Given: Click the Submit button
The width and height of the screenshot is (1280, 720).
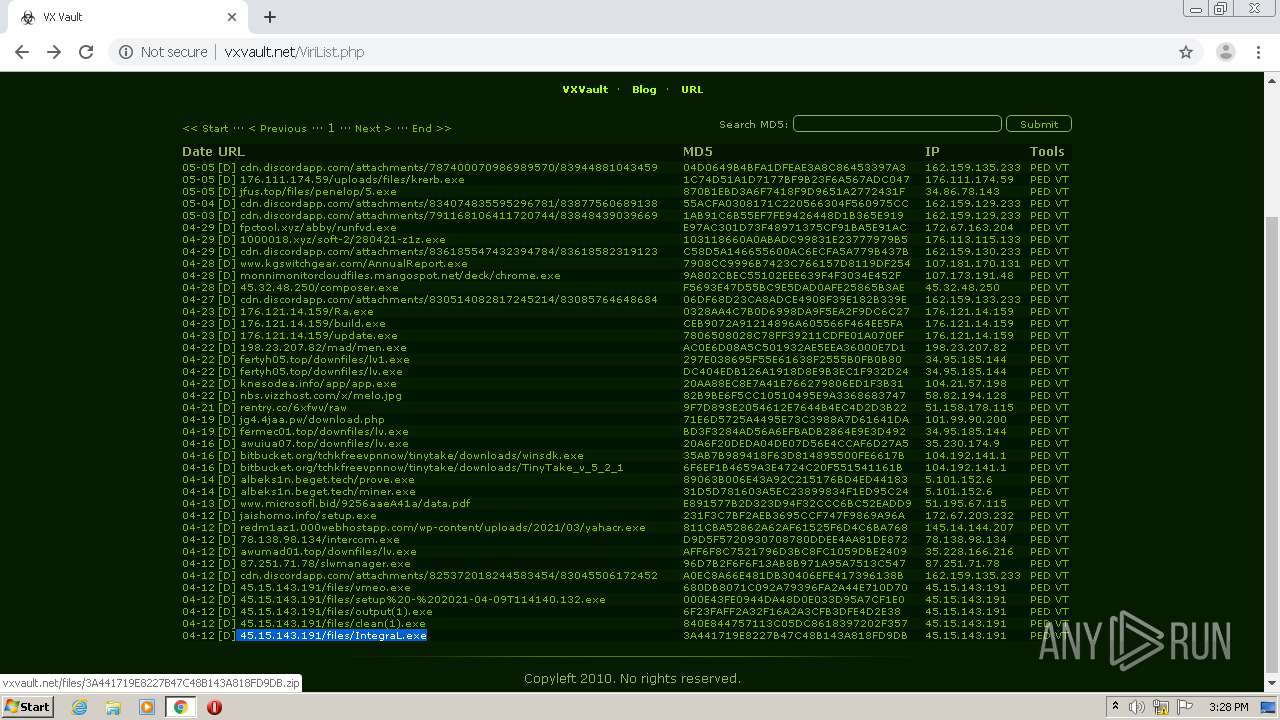Looking at the screenshot, I should [1039, 124].
